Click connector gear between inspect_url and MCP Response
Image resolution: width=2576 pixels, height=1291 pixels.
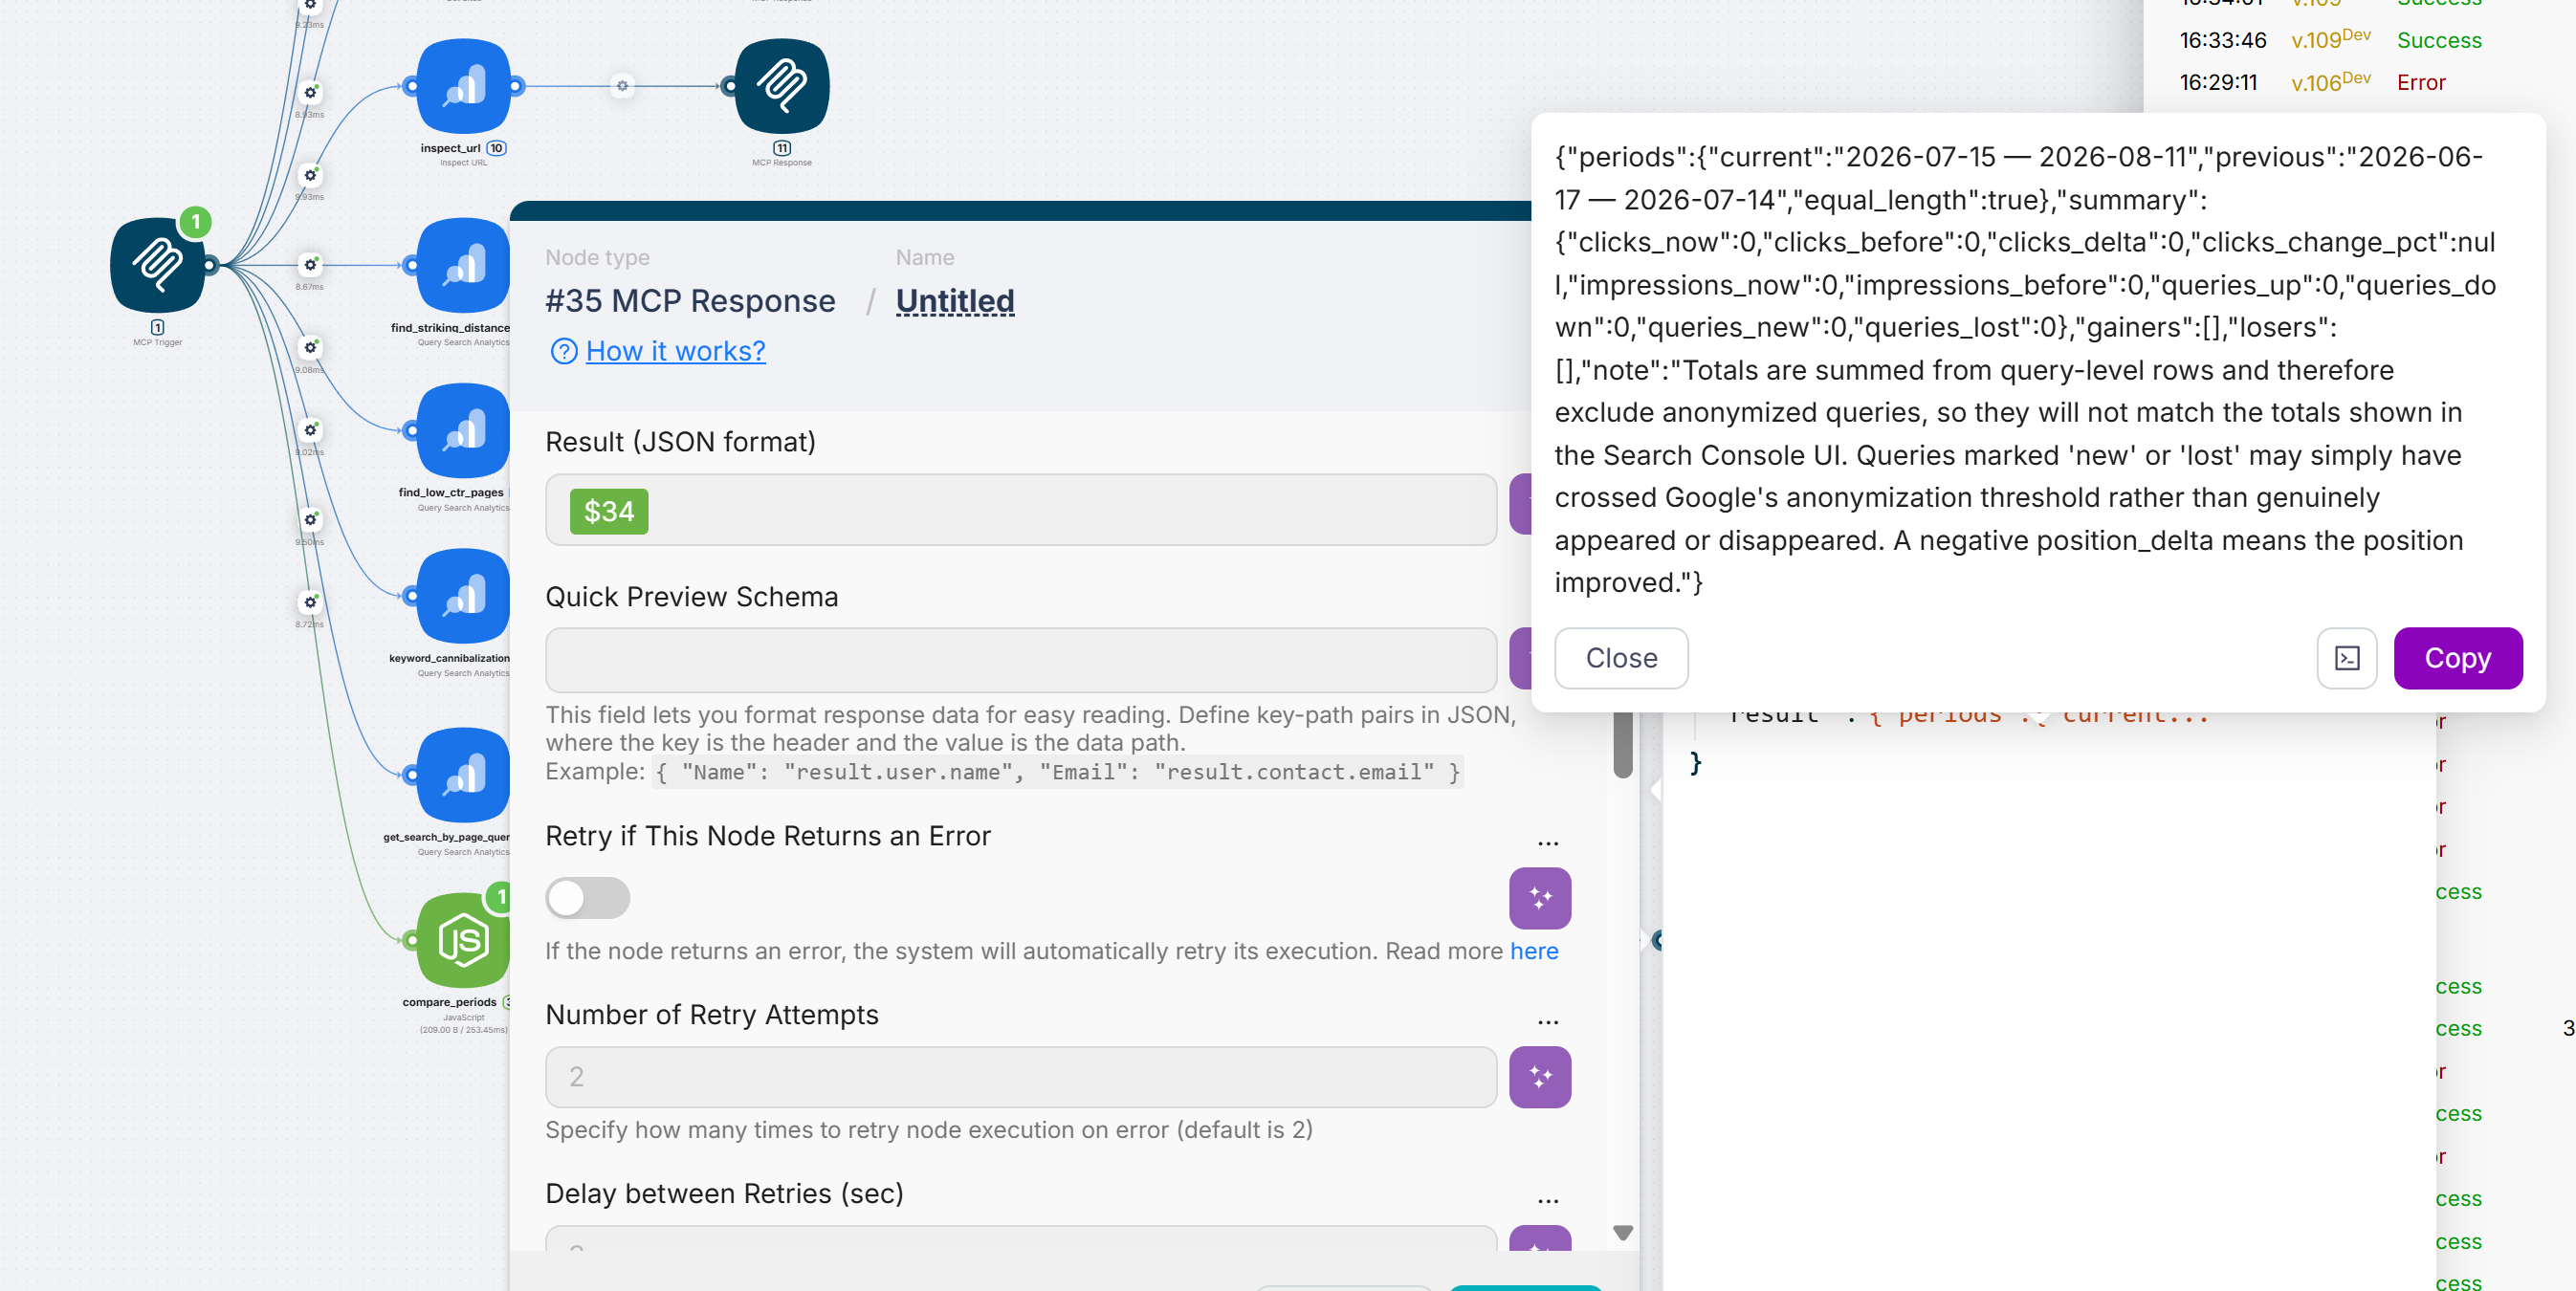pyautogui.click(x=622, y=86)
